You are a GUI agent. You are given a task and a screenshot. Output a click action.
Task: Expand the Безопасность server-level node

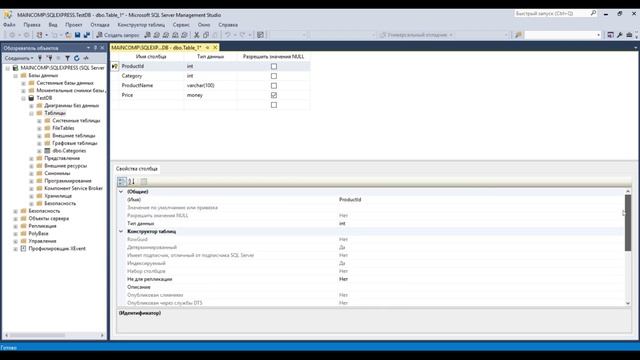click(16, 211)
